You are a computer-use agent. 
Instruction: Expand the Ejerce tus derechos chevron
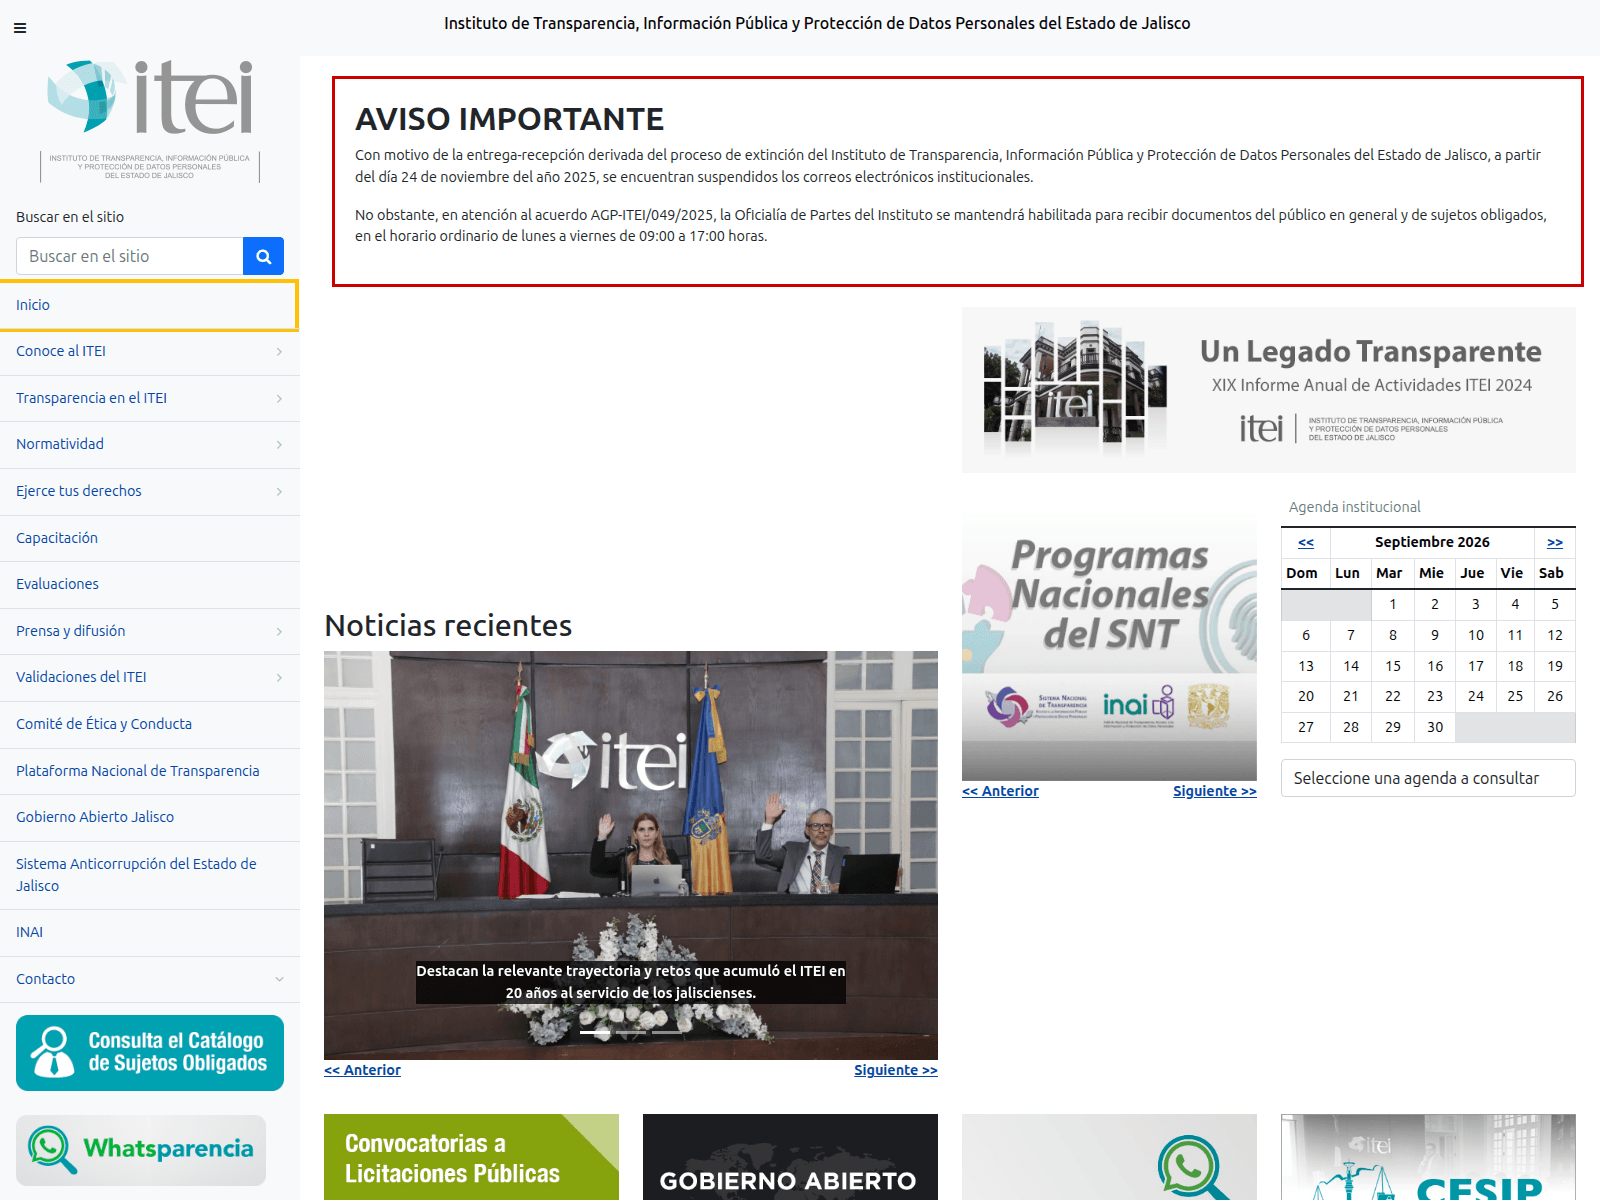279,492
